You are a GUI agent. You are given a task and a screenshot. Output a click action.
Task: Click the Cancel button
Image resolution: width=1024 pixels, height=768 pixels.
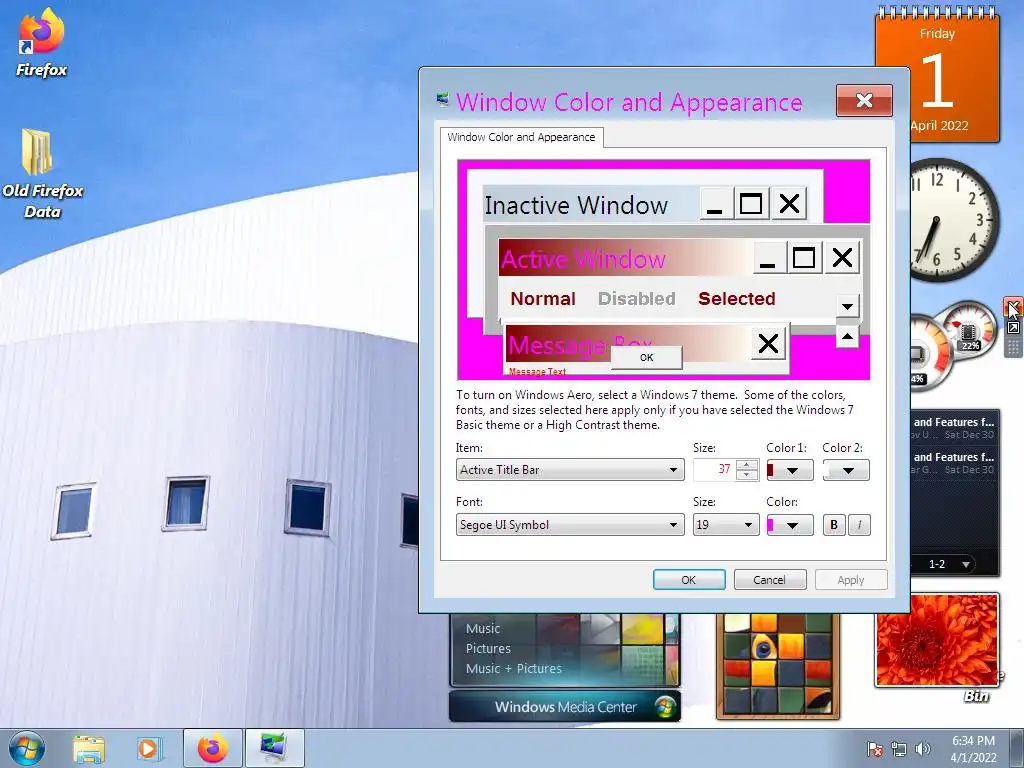(769, 580)
